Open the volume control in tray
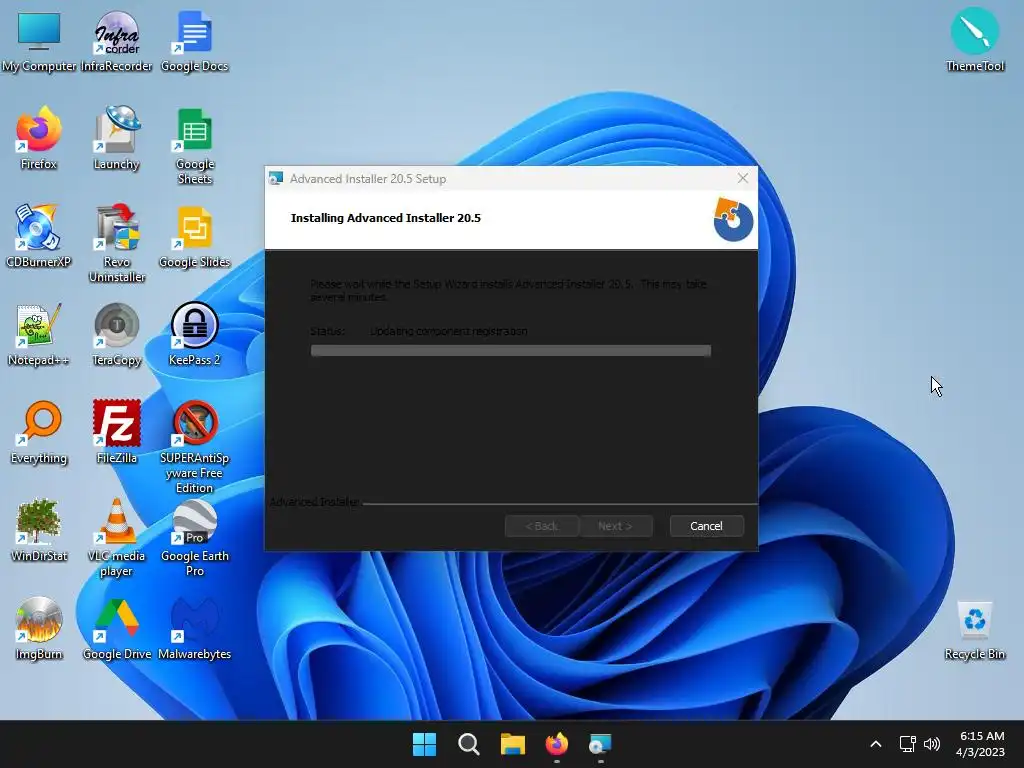 click(x=932, y=744)
